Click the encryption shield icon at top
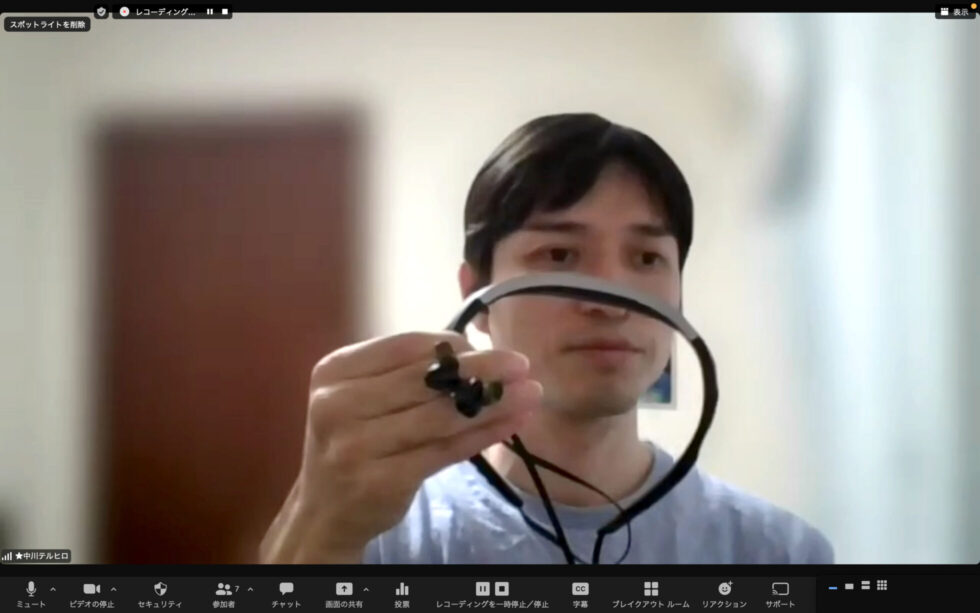This screenshot has width=980, height=613. click(101, 12)
